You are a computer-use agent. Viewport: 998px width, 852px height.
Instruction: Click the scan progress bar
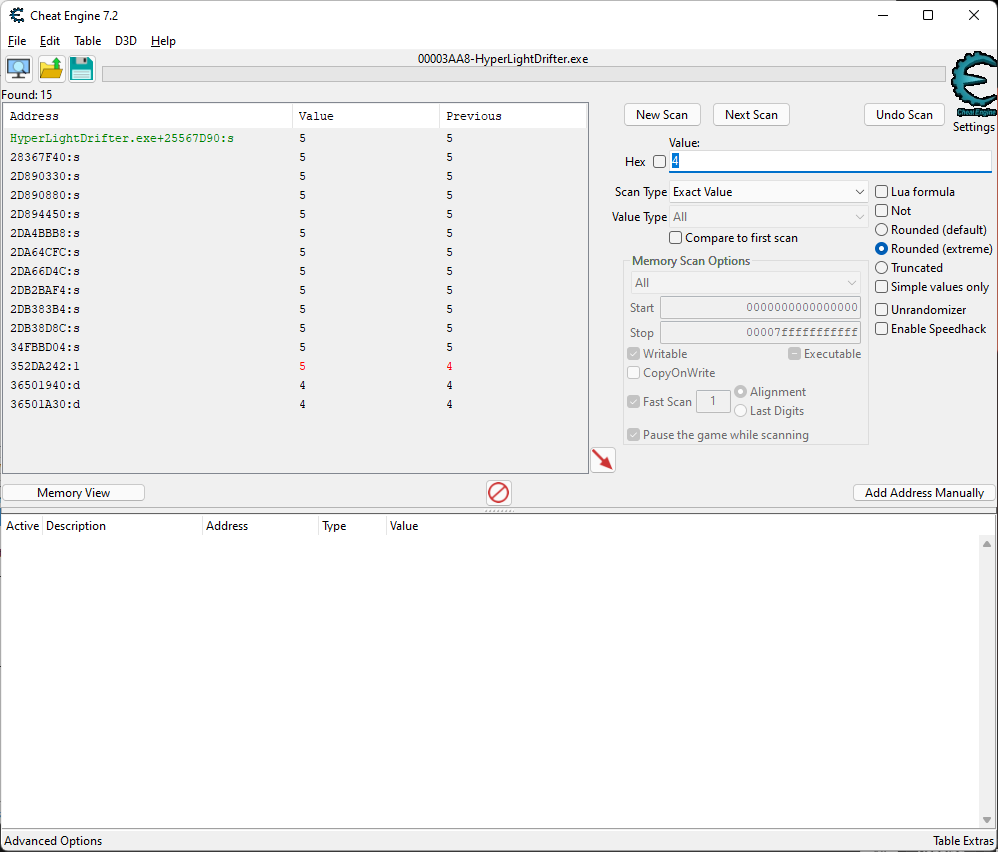523,74
